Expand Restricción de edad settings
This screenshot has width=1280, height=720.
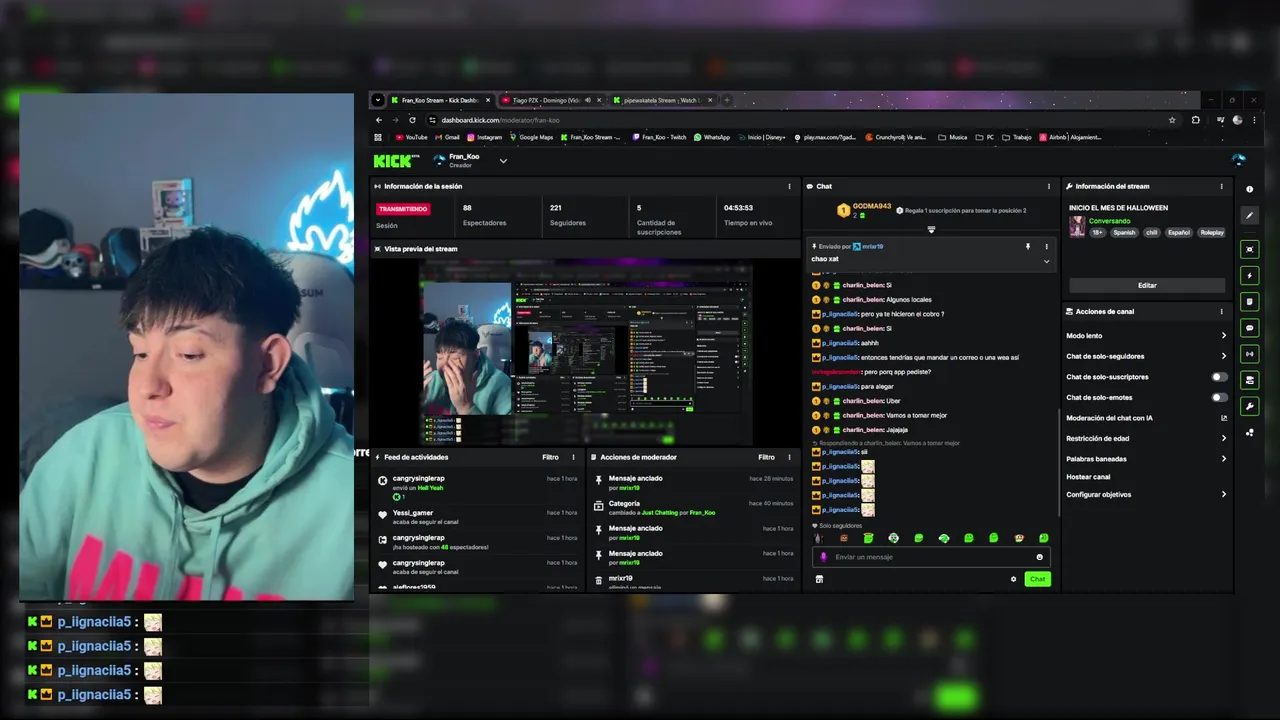[x=1223, y=438]
